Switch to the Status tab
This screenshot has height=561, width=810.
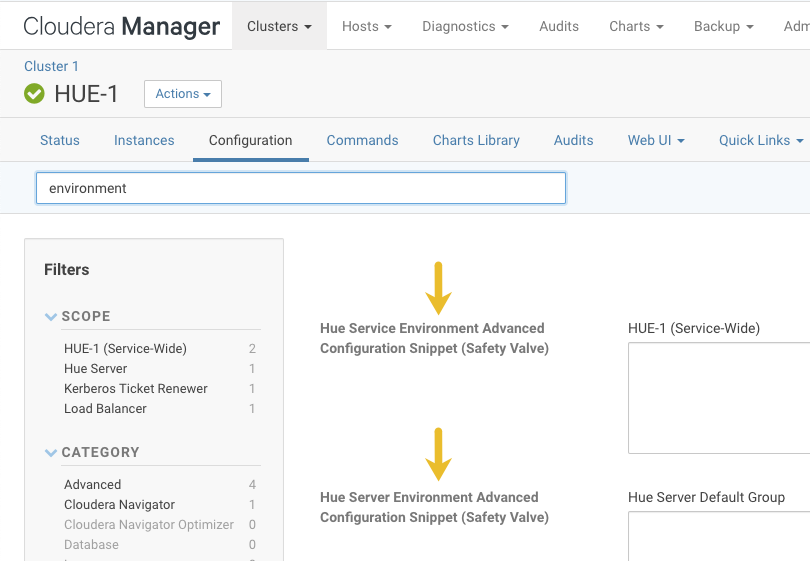[60, 140]
